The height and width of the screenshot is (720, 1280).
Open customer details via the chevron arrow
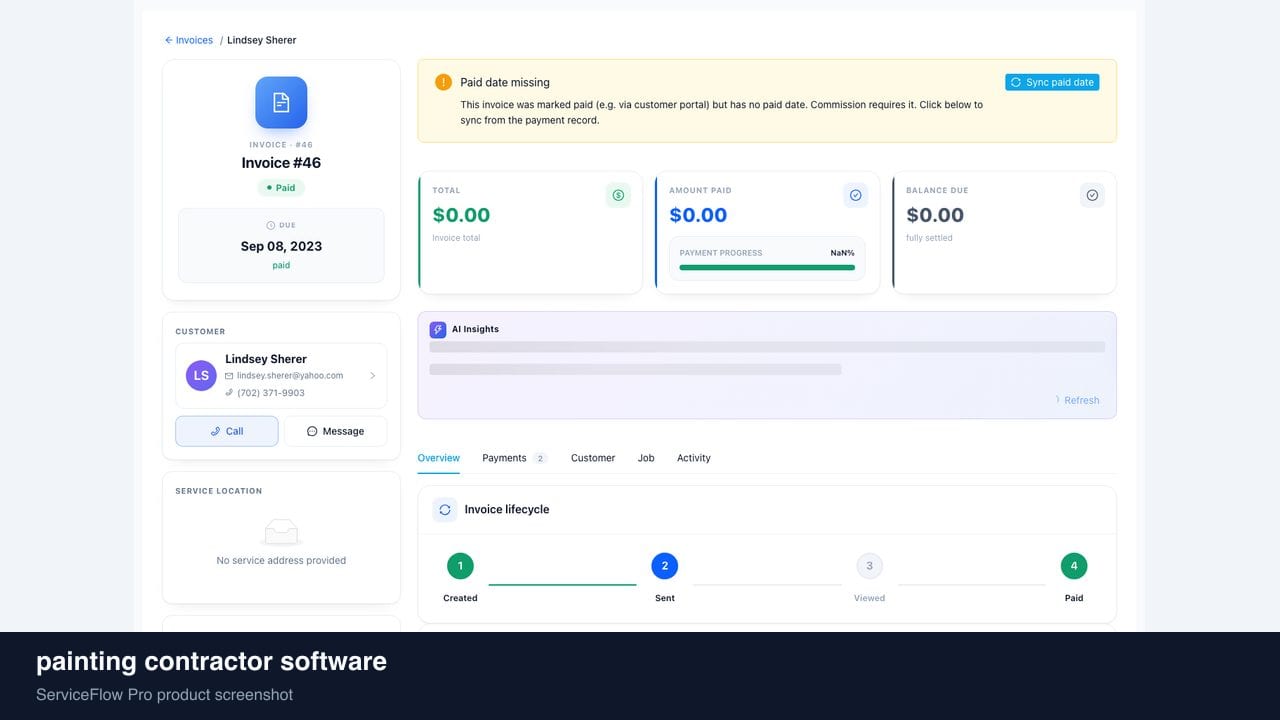372,376
